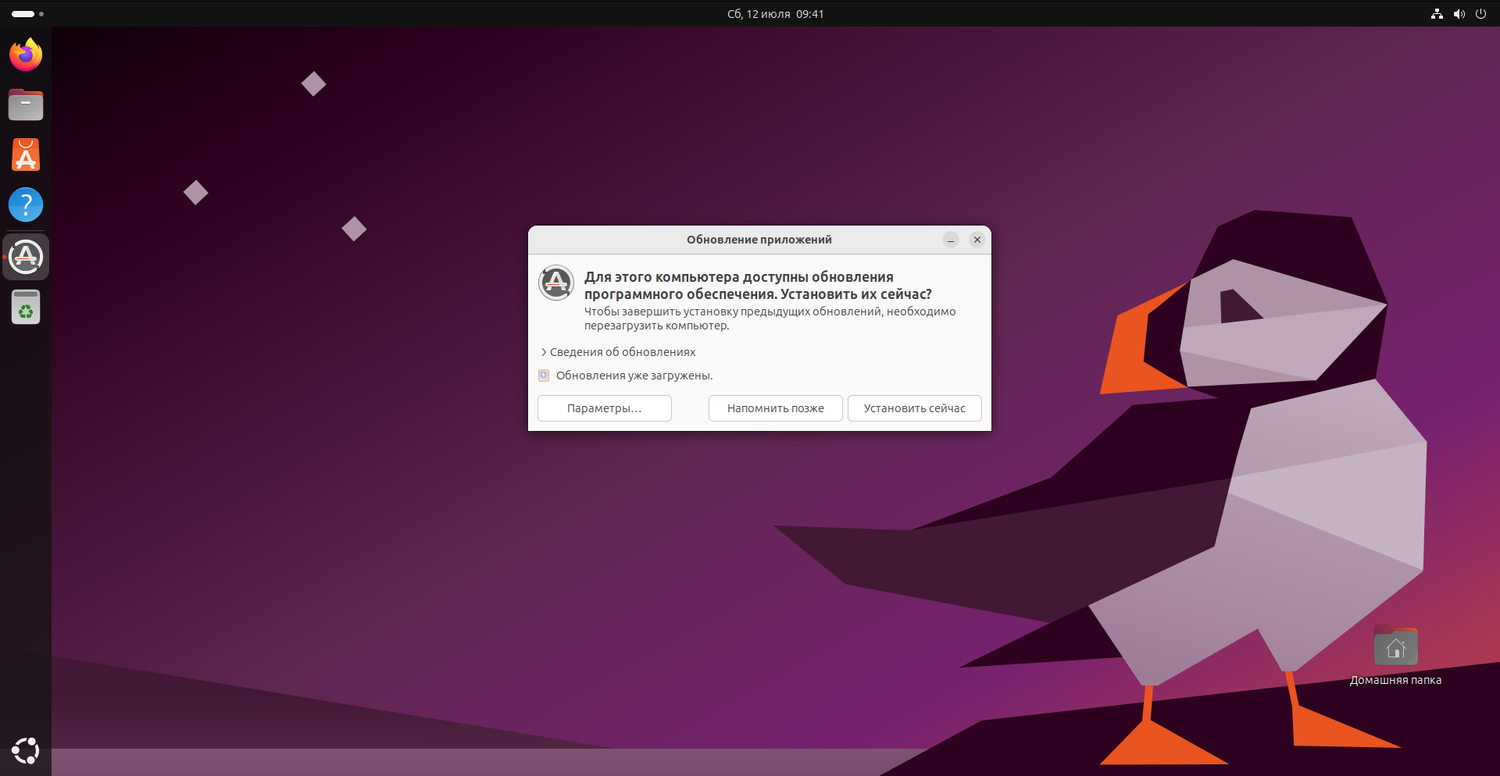The width and height of the screenshot is (1500, 776).
Task: Click 'Установить сейчас' button
Action: (914, 408)
